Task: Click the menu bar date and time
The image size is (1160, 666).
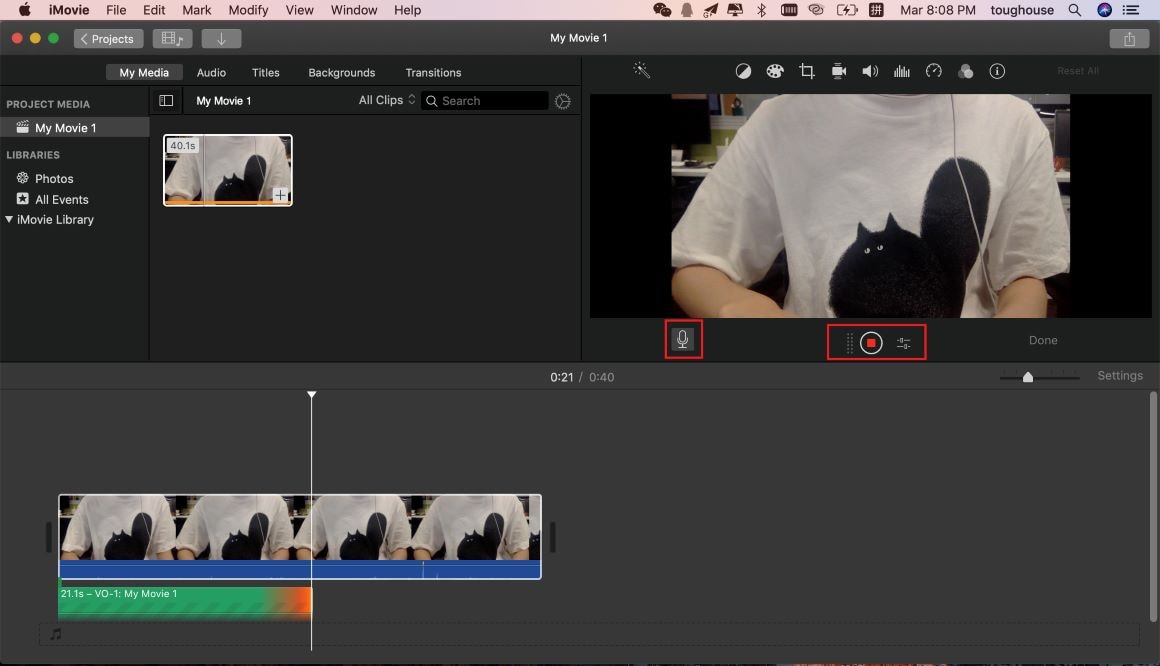Action: click(937, 10)
